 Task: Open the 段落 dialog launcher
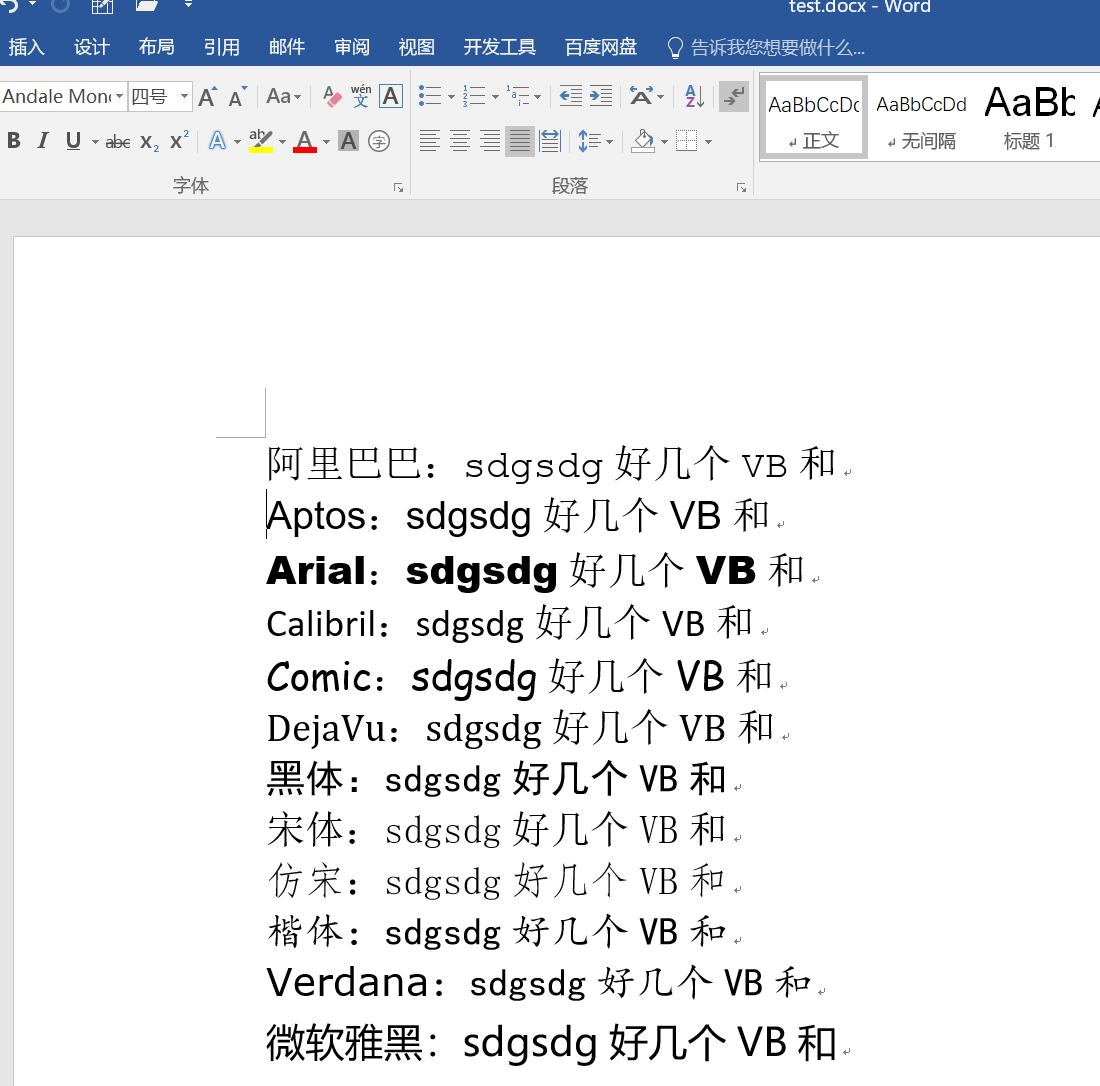(741, 187)
